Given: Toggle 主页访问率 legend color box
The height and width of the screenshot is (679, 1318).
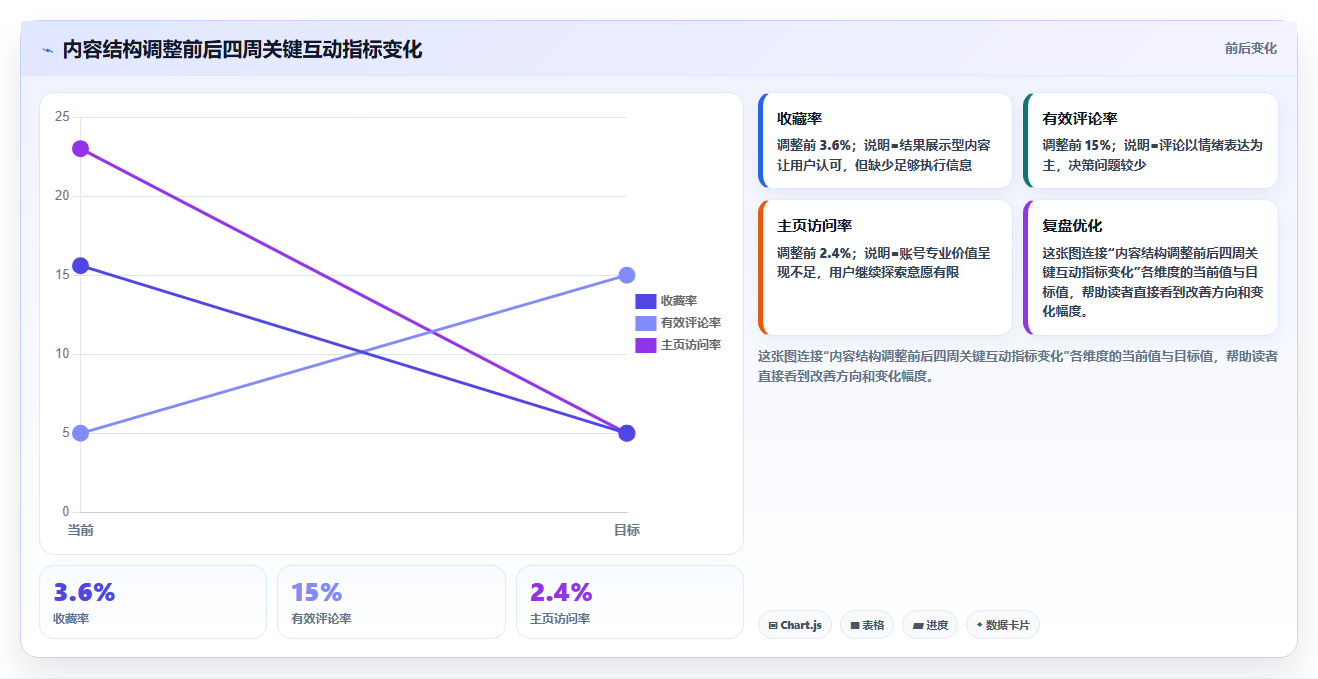Looking at the screenshot, I should [x=645, y=345].
